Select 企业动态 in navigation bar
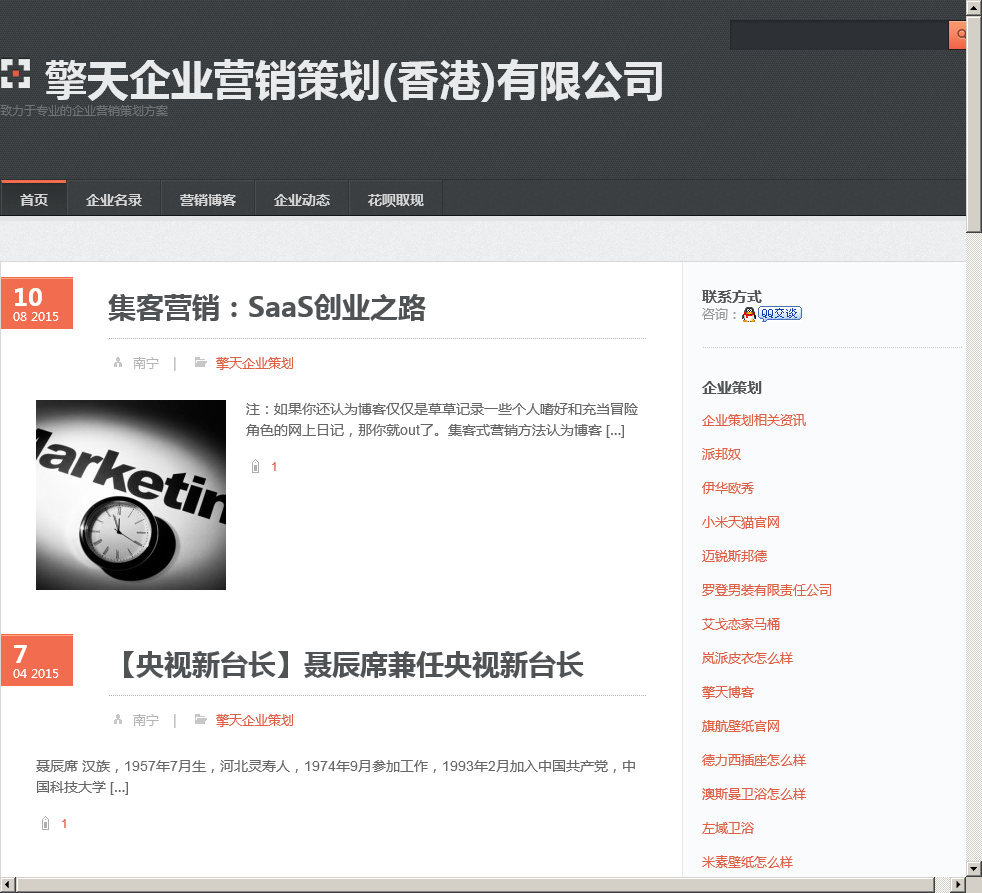The width and height of the screenshot is (982, 893). click(302, 199)
